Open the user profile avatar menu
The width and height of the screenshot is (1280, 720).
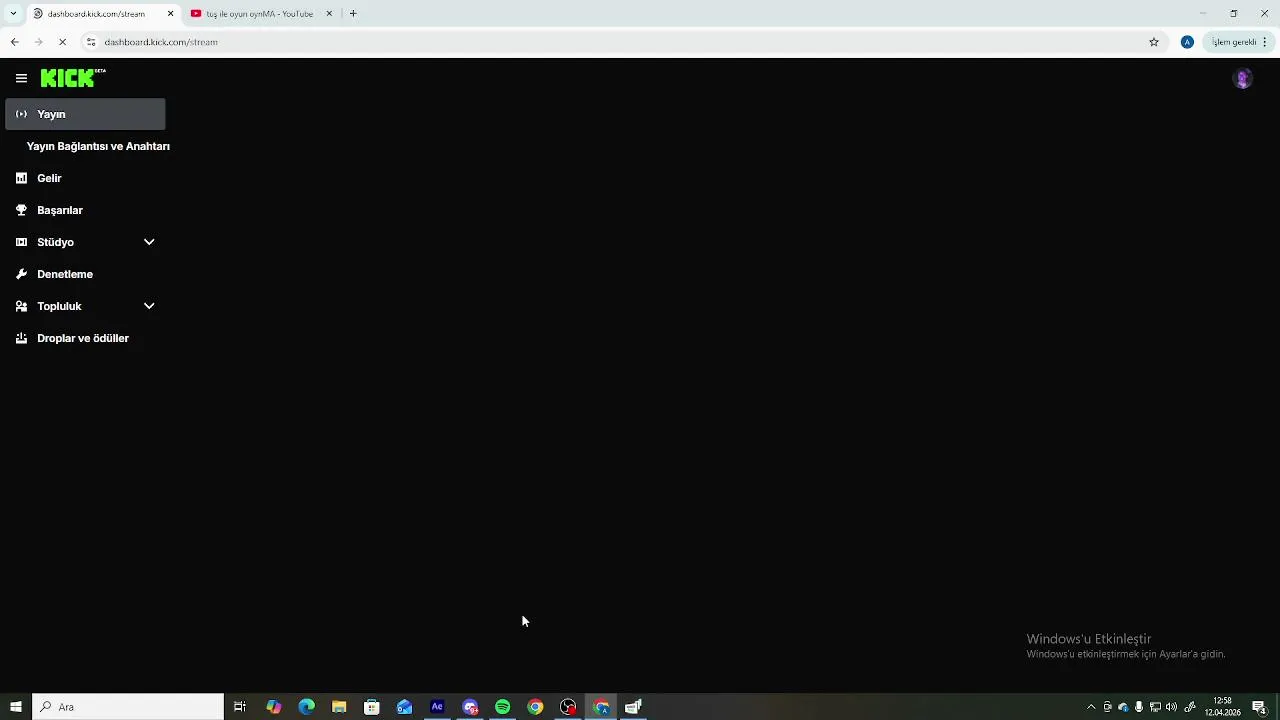tap(1242, 79)
